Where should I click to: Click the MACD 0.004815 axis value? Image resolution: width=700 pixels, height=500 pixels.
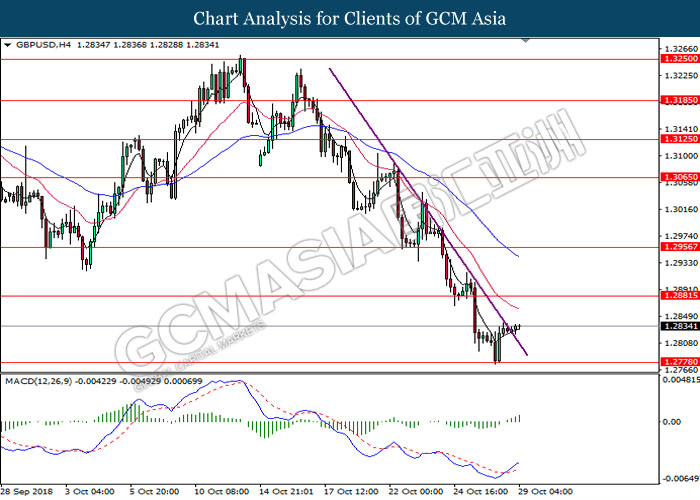pyautogui.click(x=681, y=380)
